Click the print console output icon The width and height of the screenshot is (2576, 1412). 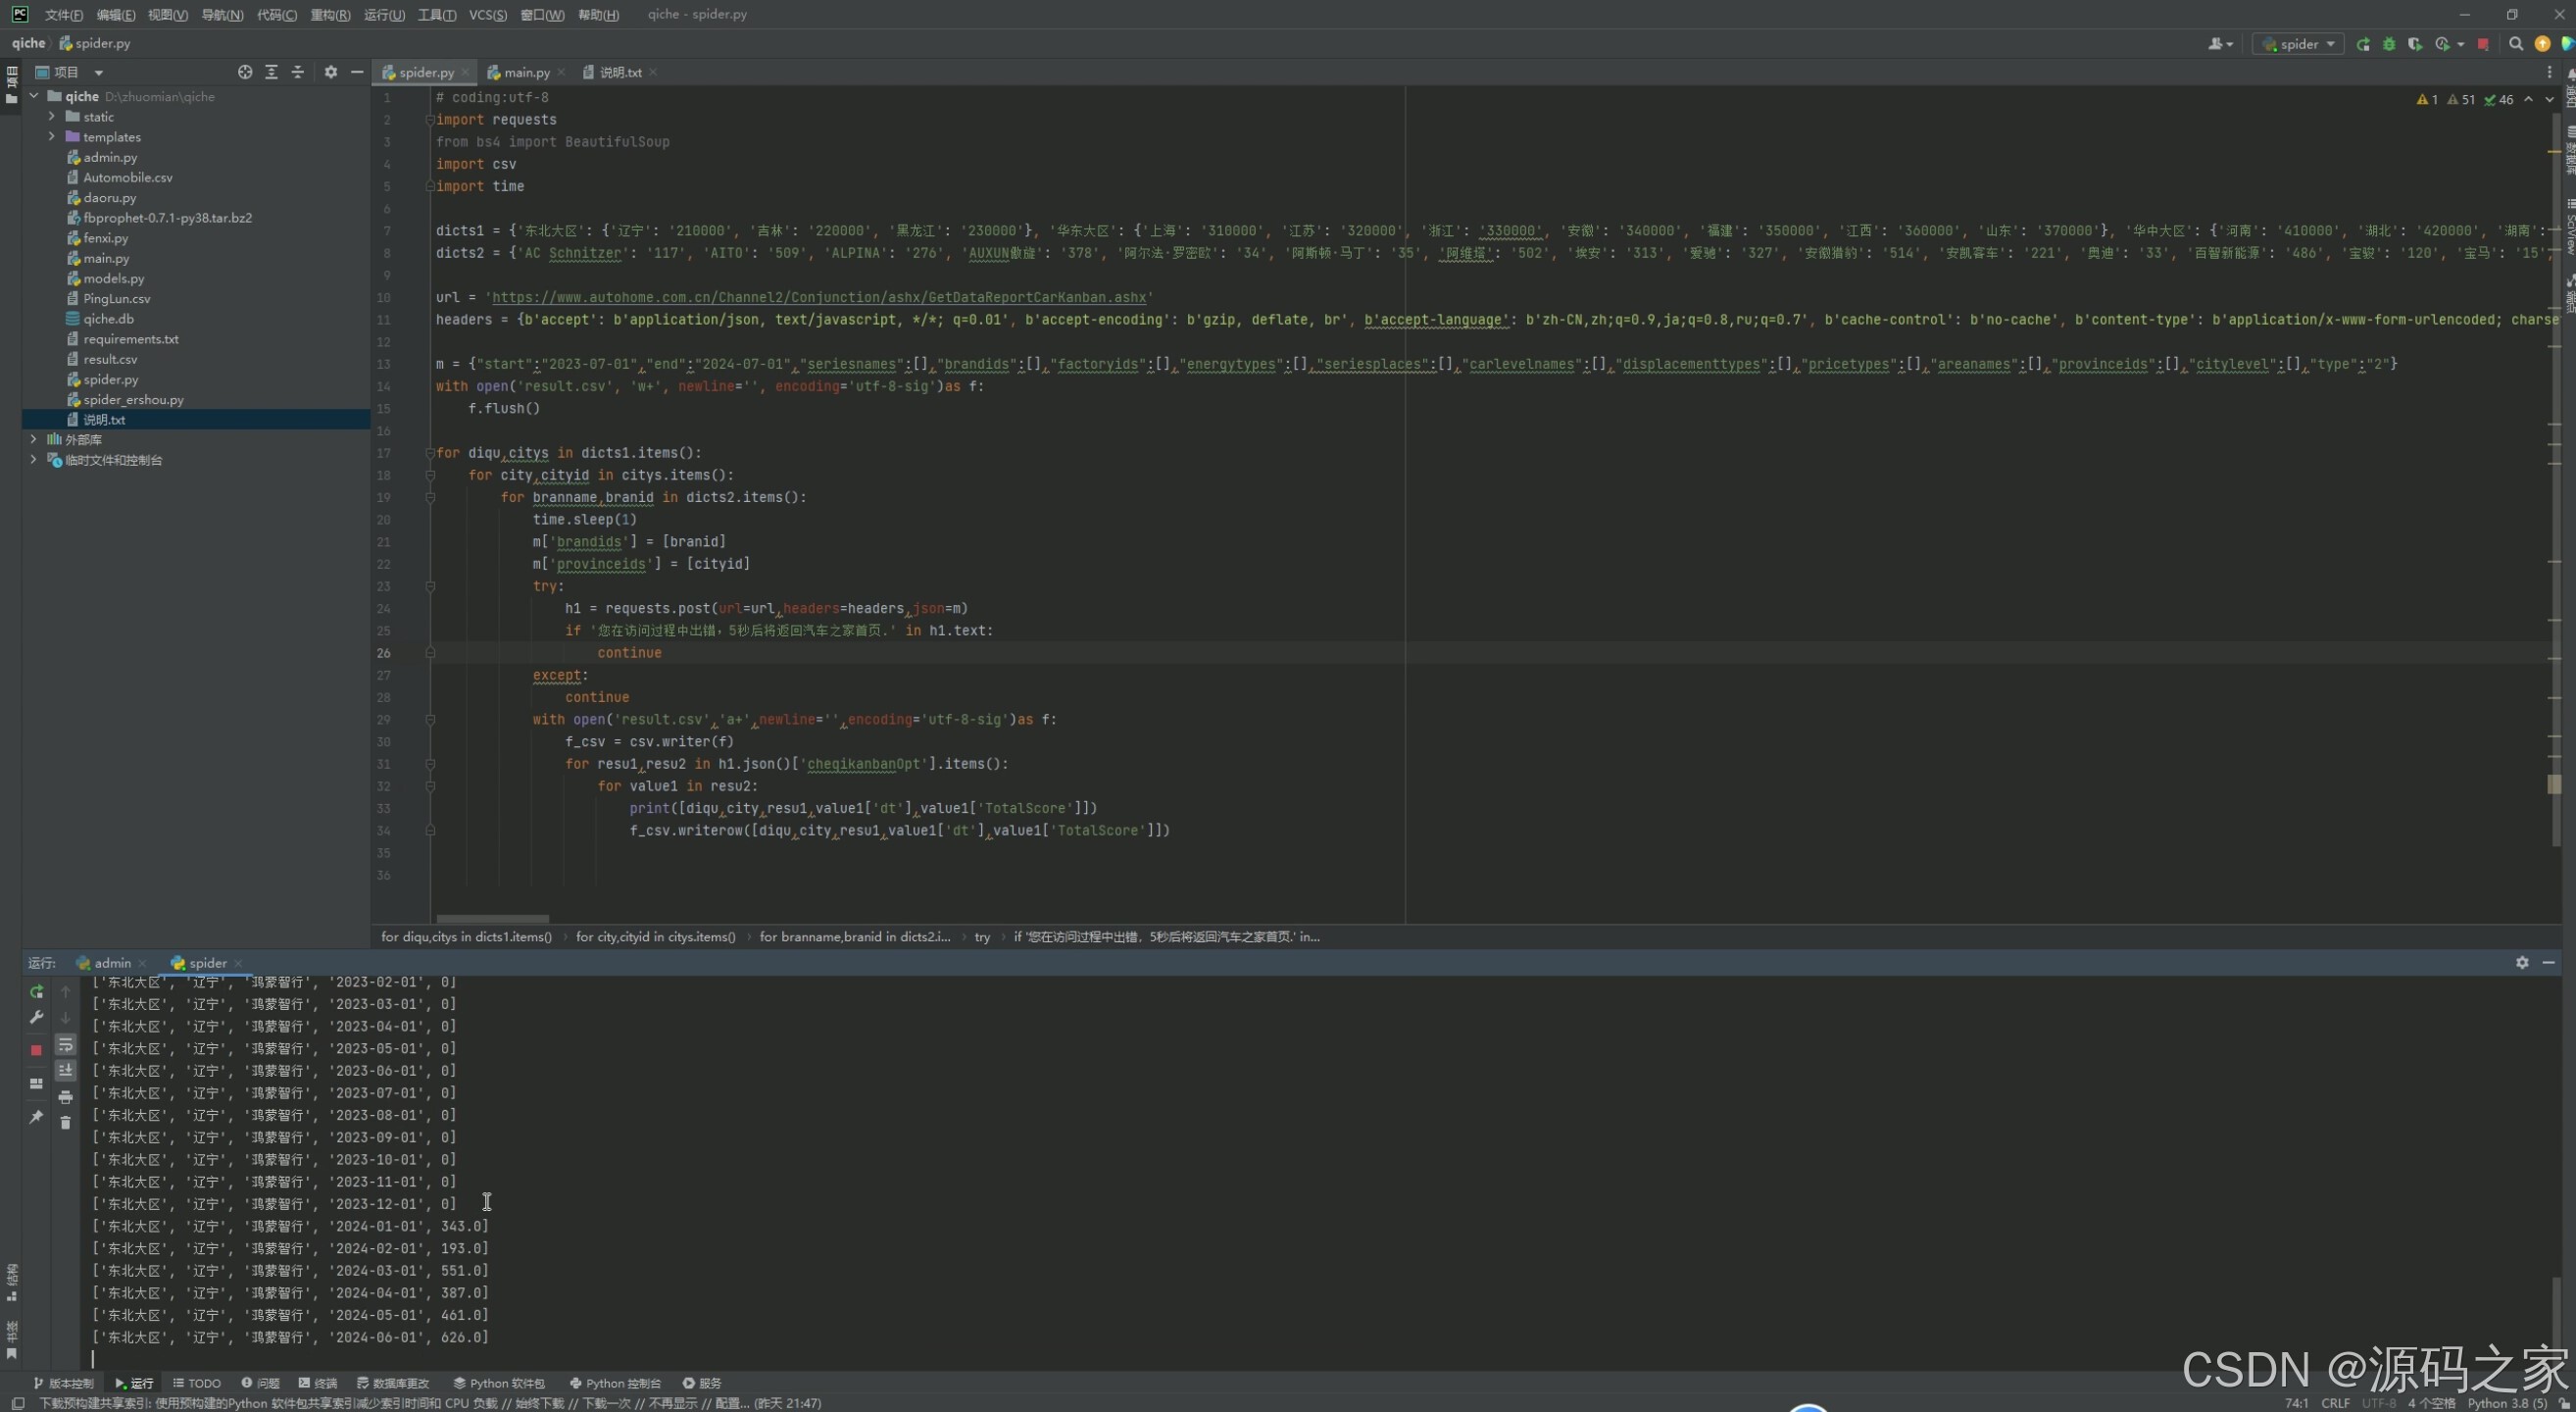coord(66,1097)
